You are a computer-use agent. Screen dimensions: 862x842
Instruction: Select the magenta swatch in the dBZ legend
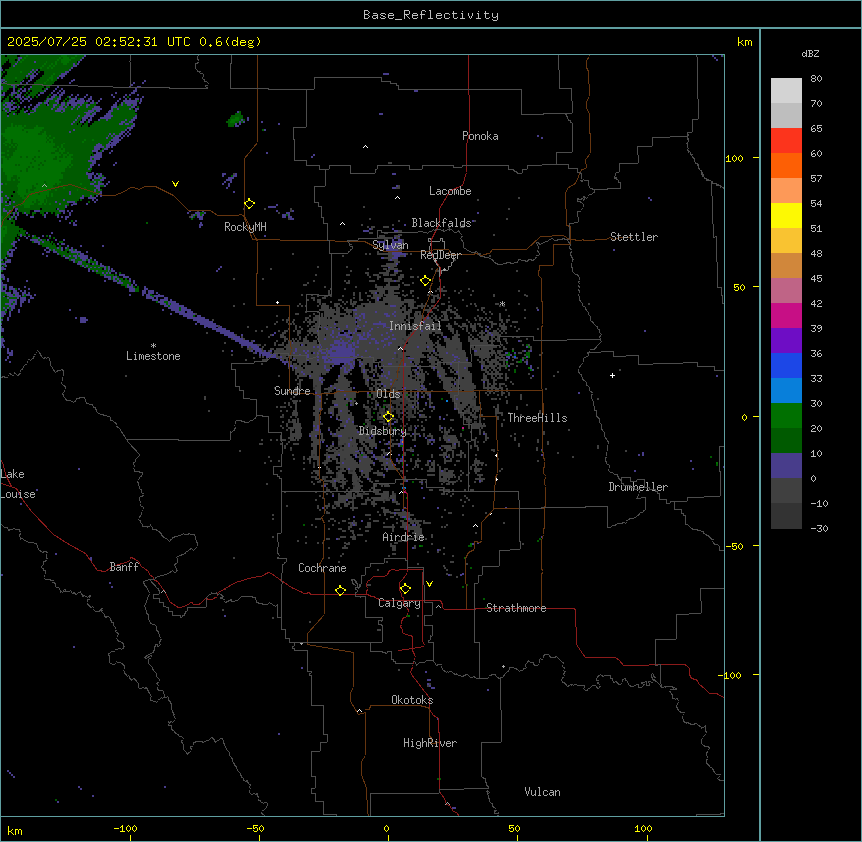point(786,315)
